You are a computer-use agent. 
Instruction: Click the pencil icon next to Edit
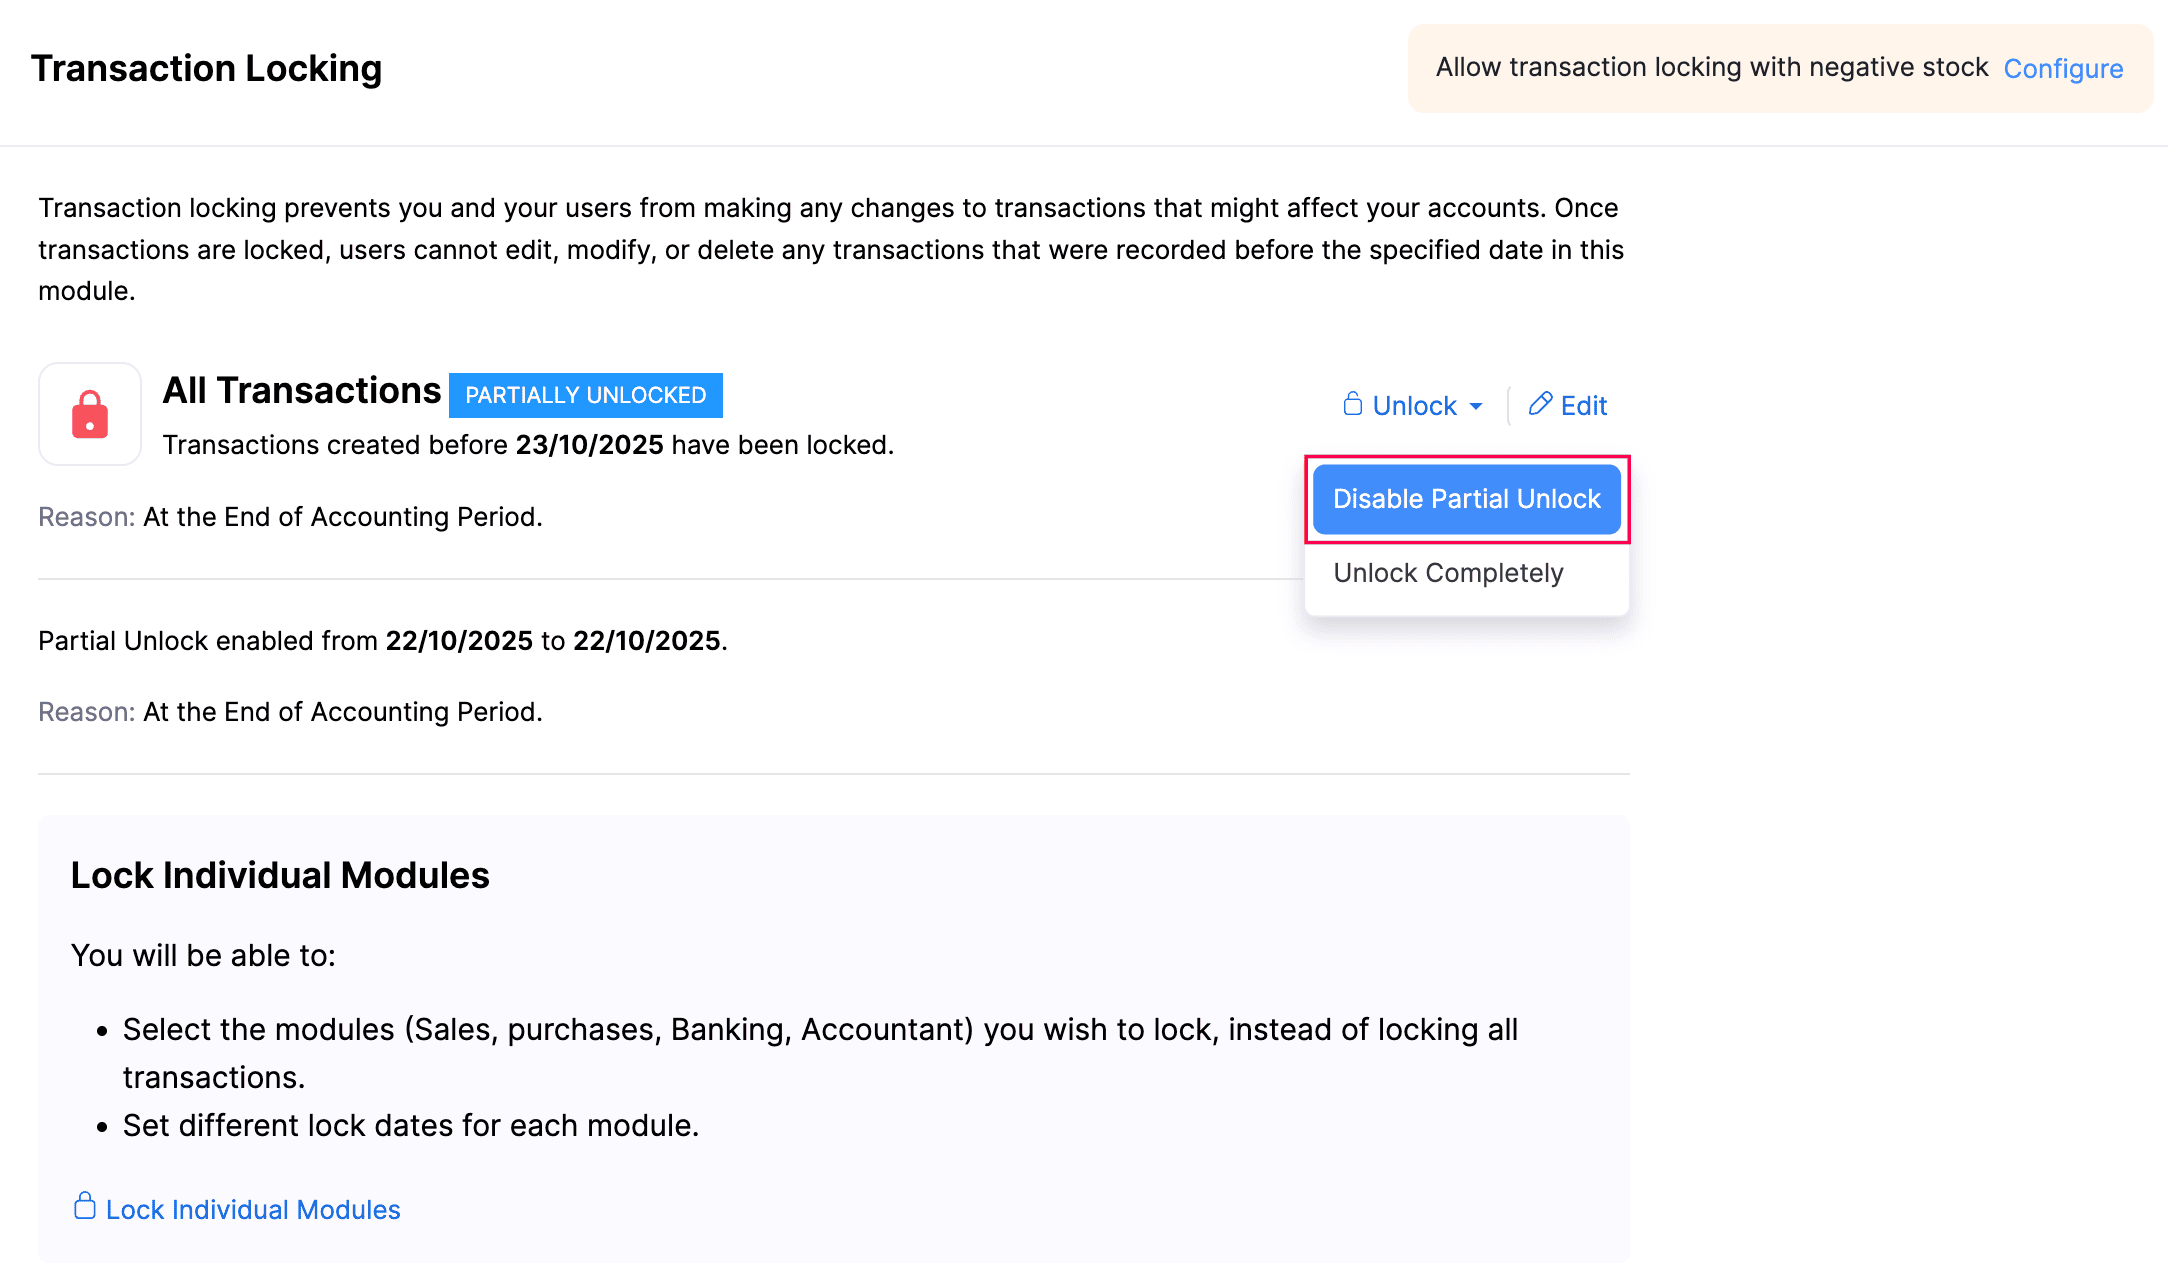[1540, 405]
